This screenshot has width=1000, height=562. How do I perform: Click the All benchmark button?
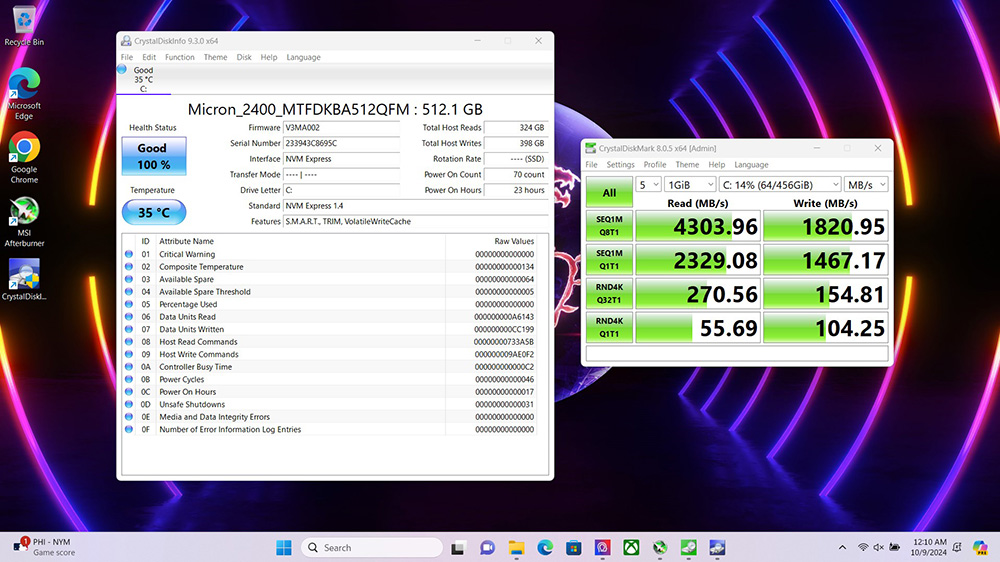click(x=609, y=192)
